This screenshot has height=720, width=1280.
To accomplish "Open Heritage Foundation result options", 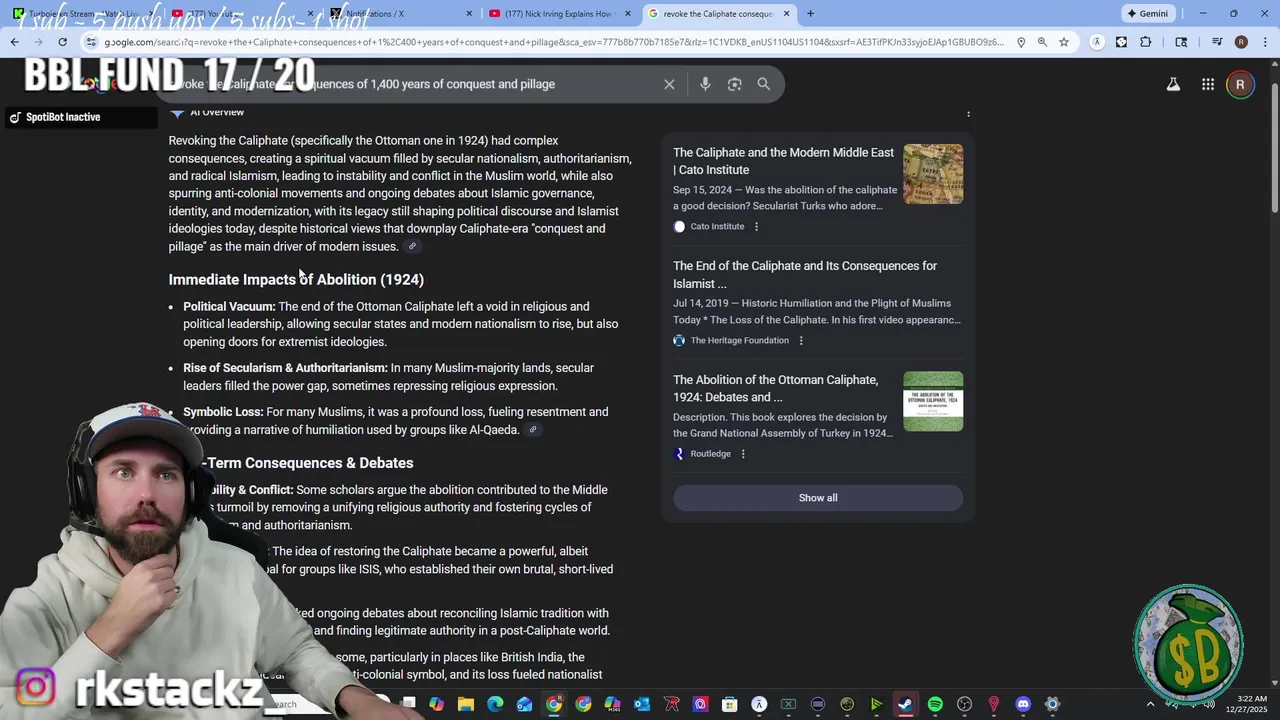I will pos(801,341).
